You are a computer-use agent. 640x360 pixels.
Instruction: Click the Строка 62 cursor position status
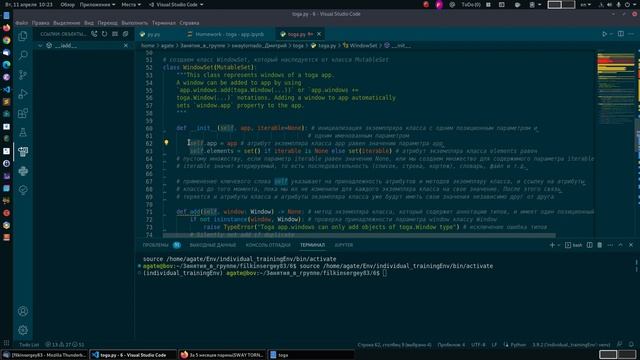point(394,345)
